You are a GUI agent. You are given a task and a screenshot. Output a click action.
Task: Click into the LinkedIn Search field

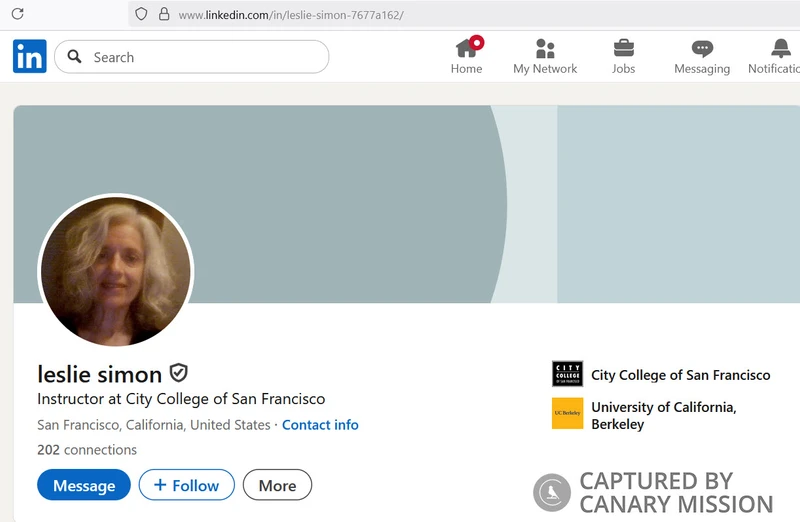[191, 57]
